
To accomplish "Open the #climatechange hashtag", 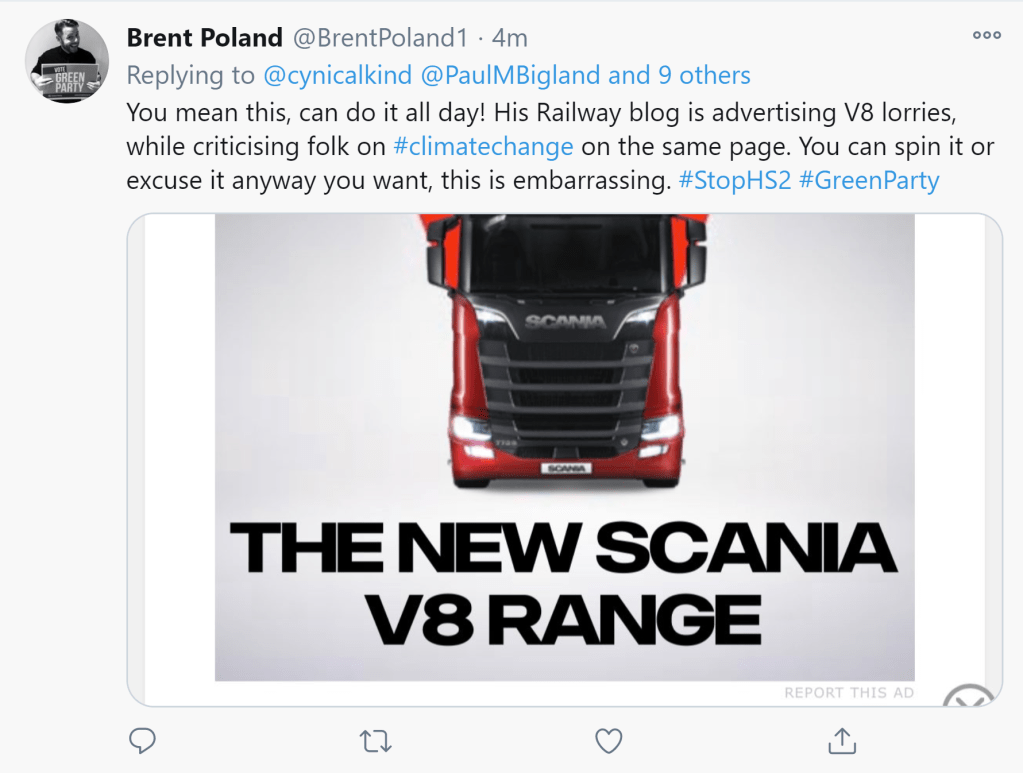I will click(x=483, y=146).
